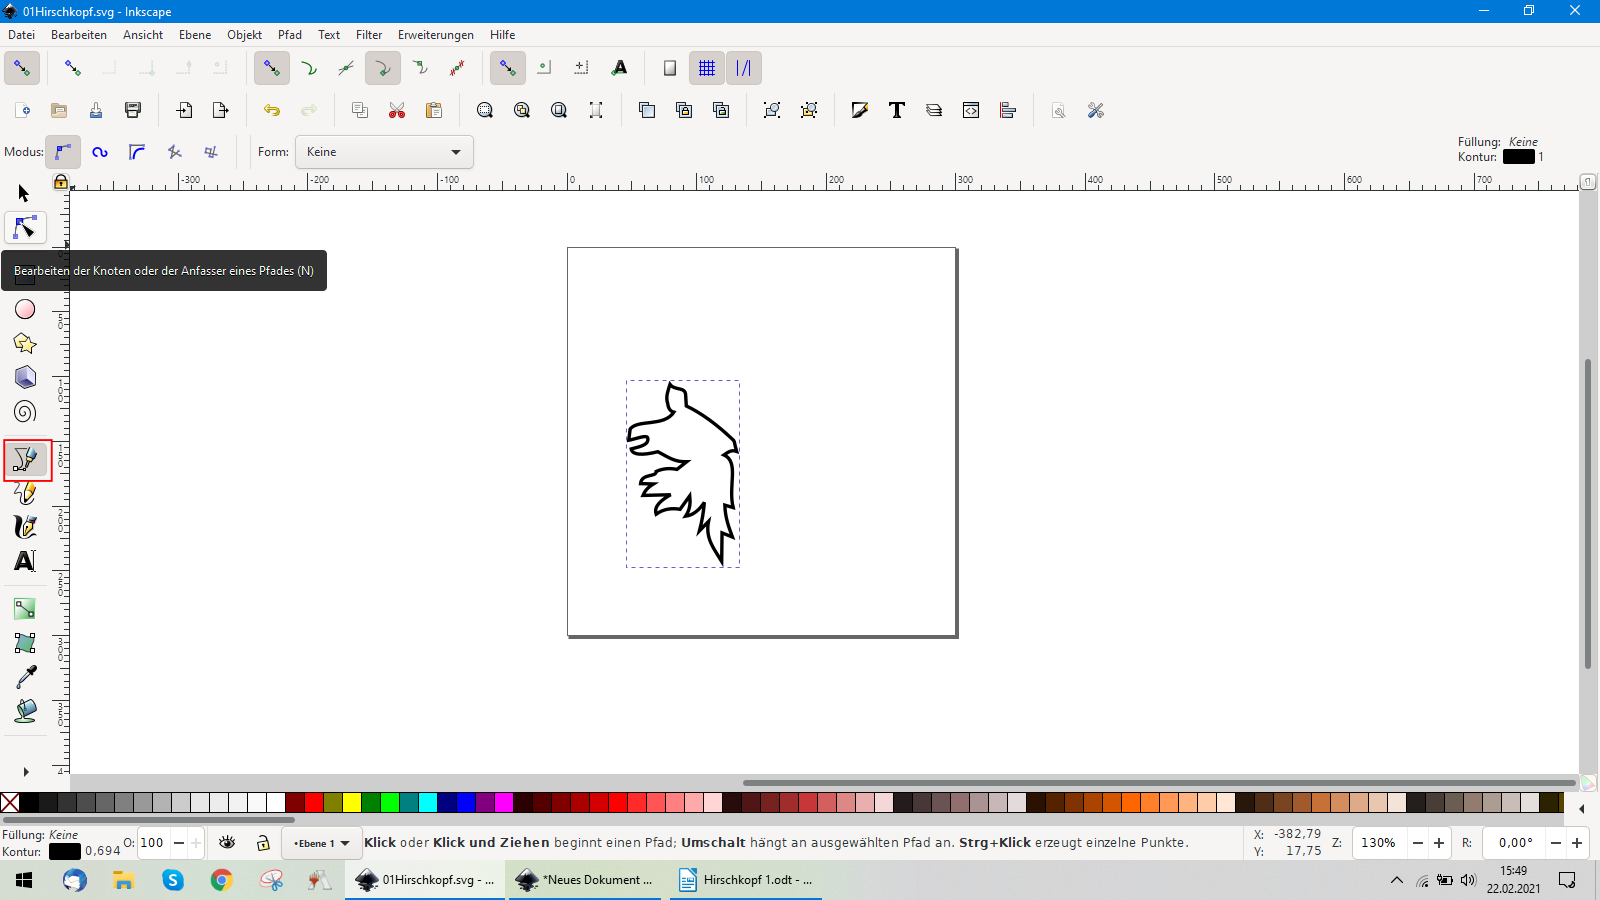
Task: Pick the yellow palette color swatch
Action: pos(352,802)
